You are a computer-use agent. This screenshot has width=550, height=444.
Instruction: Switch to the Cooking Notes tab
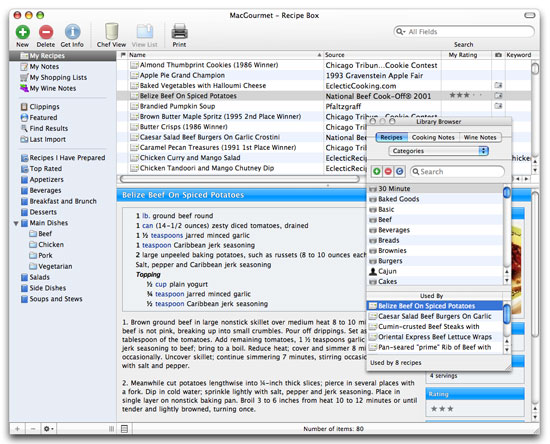[433, 137]
